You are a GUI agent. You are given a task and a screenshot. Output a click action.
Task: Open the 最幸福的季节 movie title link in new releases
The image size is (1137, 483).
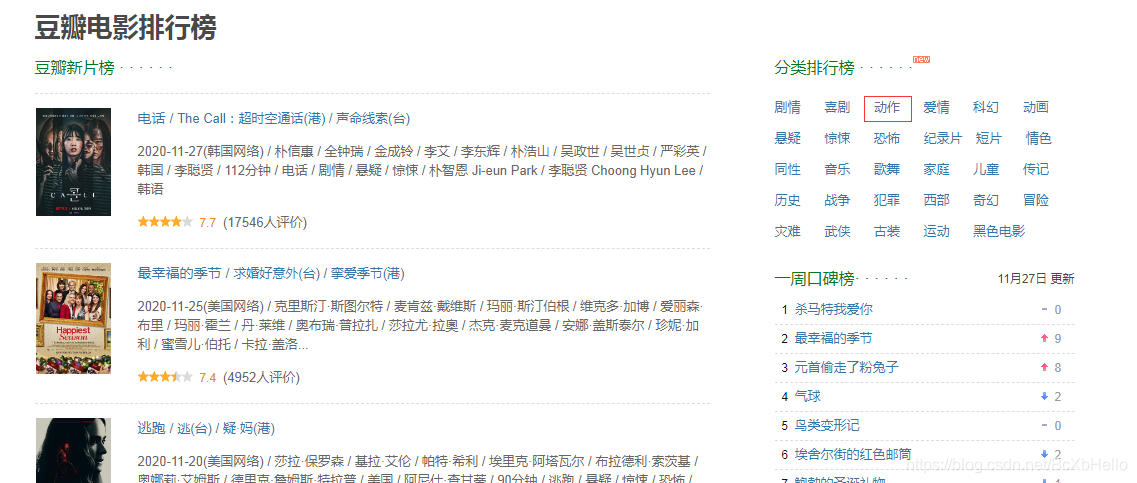[x=270, y=273]
